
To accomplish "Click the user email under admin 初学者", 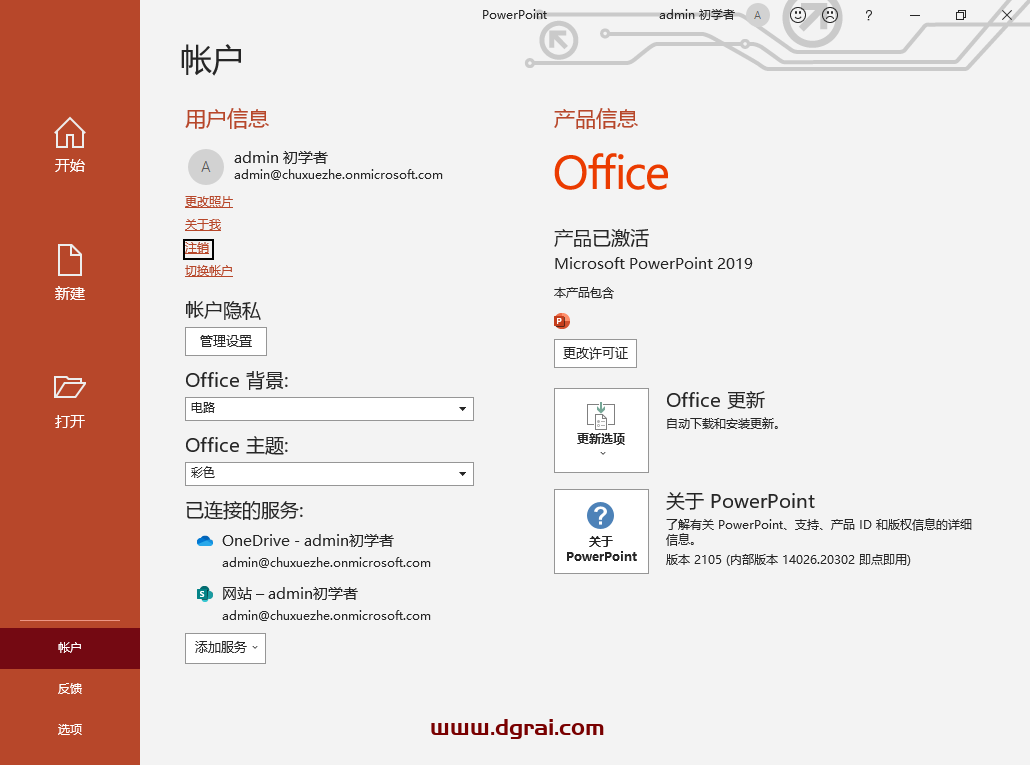I will [x=338, y=175].
